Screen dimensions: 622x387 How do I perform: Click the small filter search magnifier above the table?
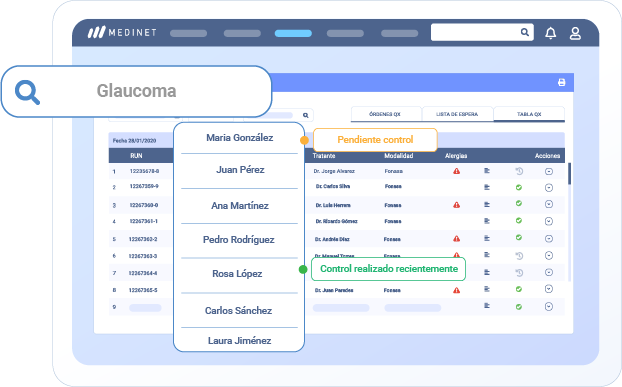coord(305,115)
